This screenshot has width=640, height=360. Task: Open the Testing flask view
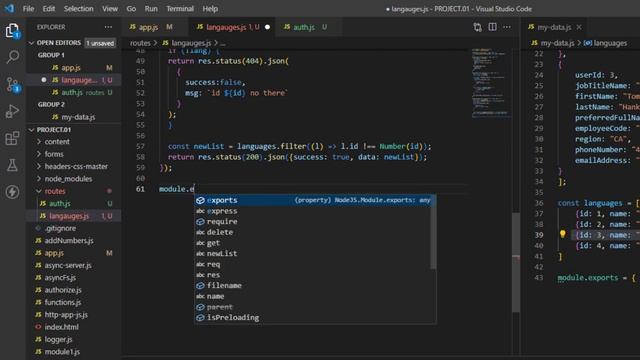point(12,165)
